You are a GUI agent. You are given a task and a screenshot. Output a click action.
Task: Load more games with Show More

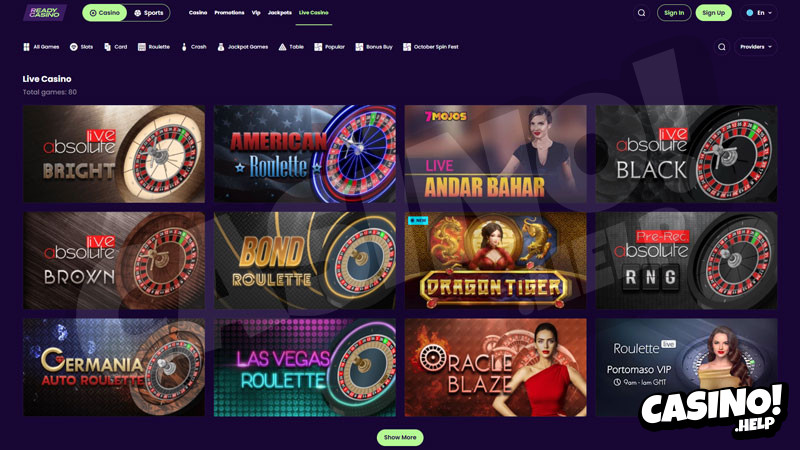pyautogui.click(x=400, y=437)
